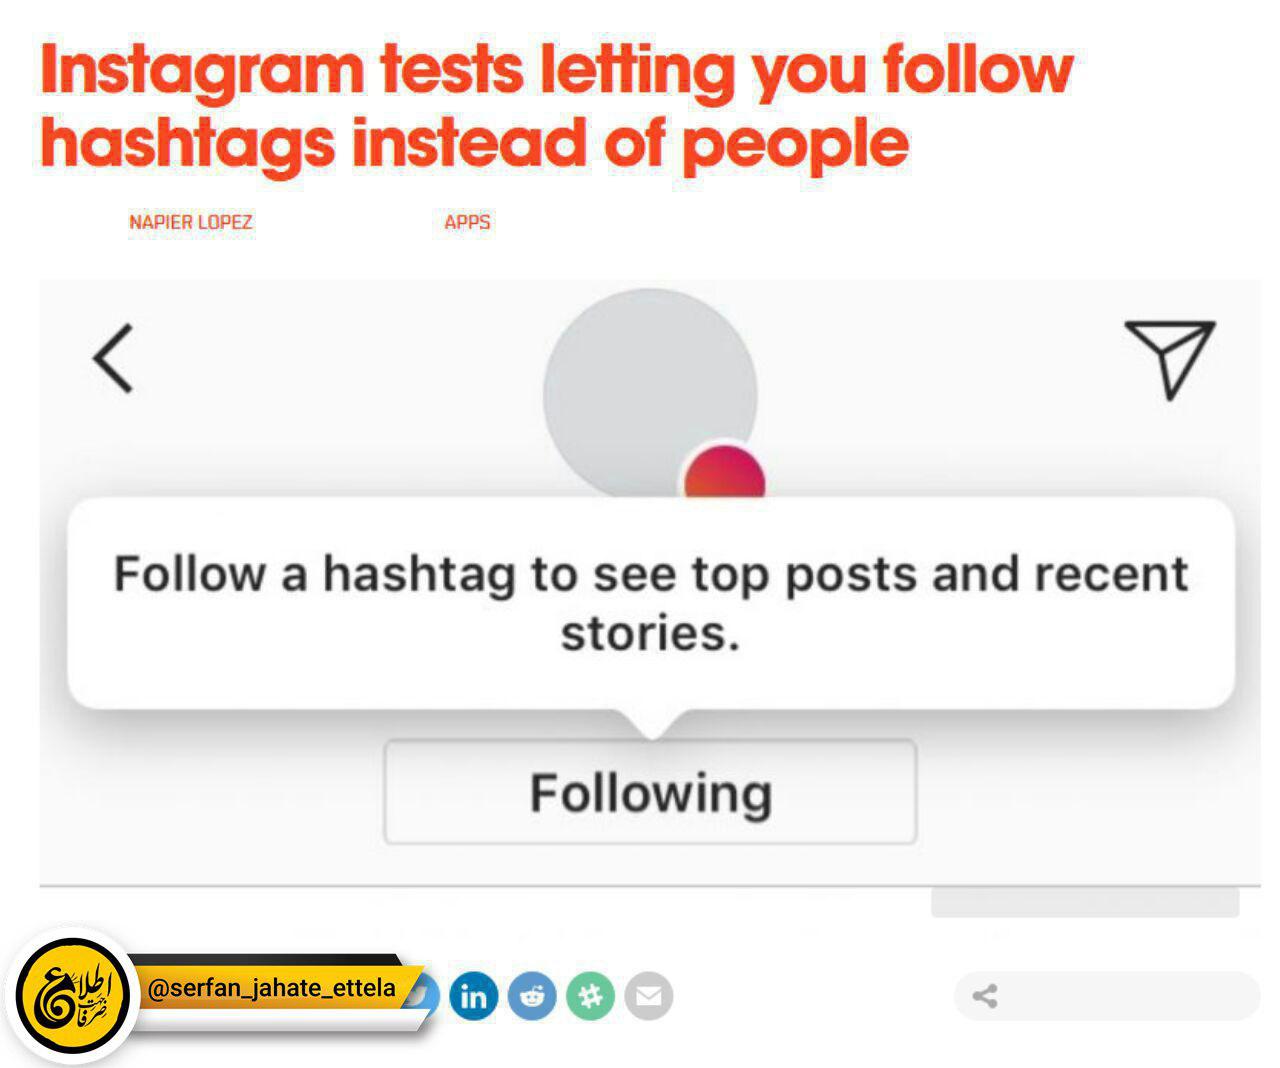
Task: Click the partially hidden Twitter share icon
Action: [426, 996]
